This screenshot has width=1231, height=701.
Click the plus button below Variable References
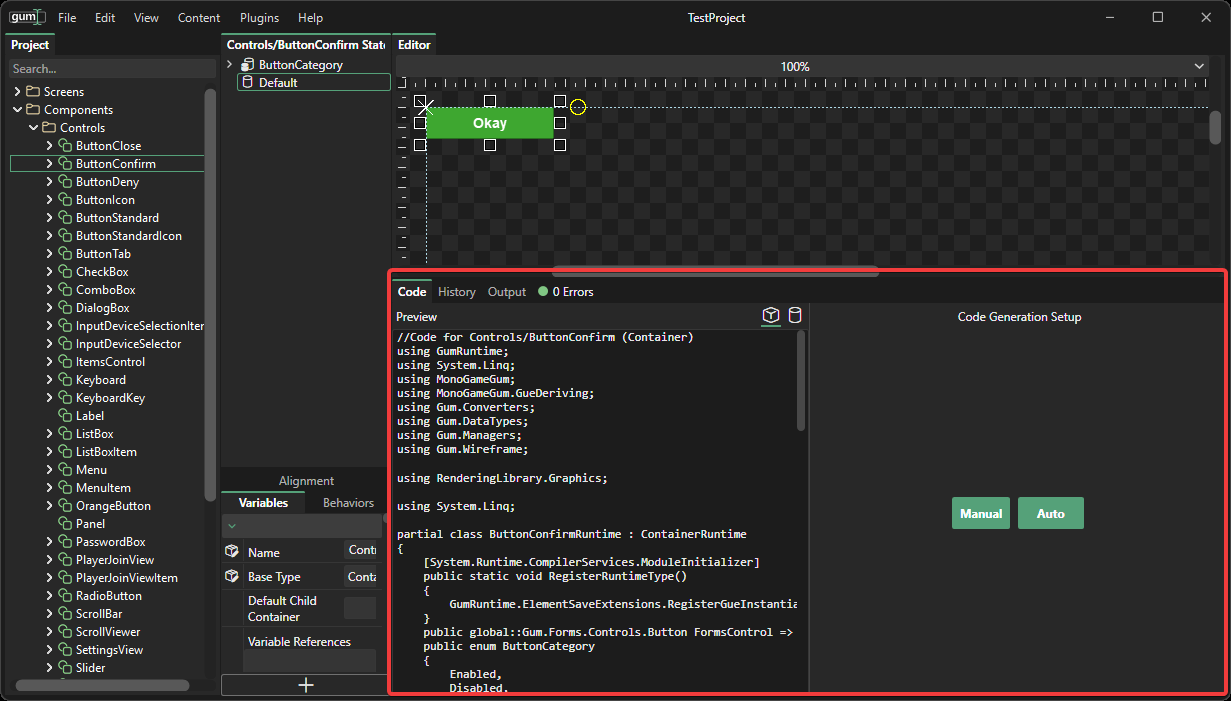tap(306, 685)
